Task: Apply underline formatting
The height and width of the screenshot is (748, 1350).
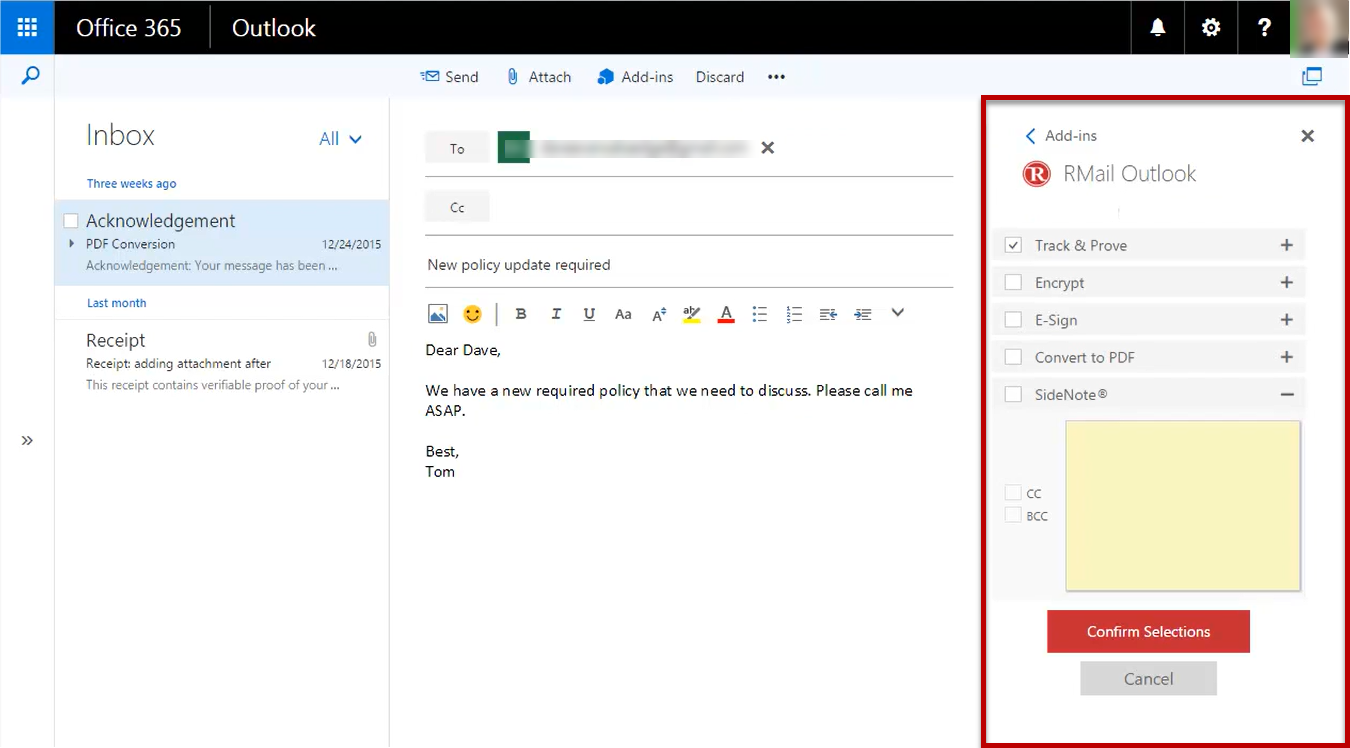Action: (x=589, y=313)
